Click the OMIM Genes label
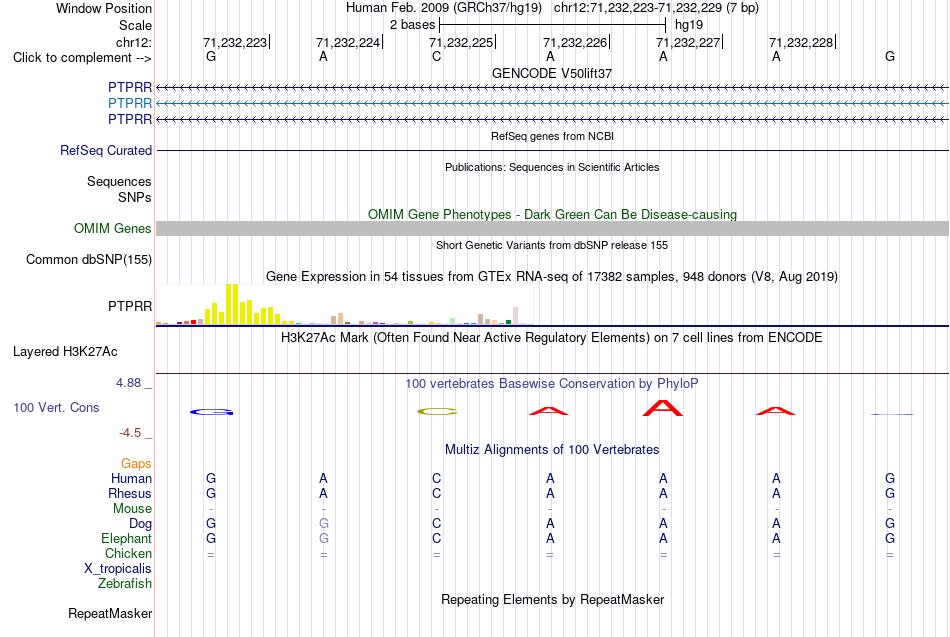The height and width of the screenshot is (637, 950). tap(112, 228)
